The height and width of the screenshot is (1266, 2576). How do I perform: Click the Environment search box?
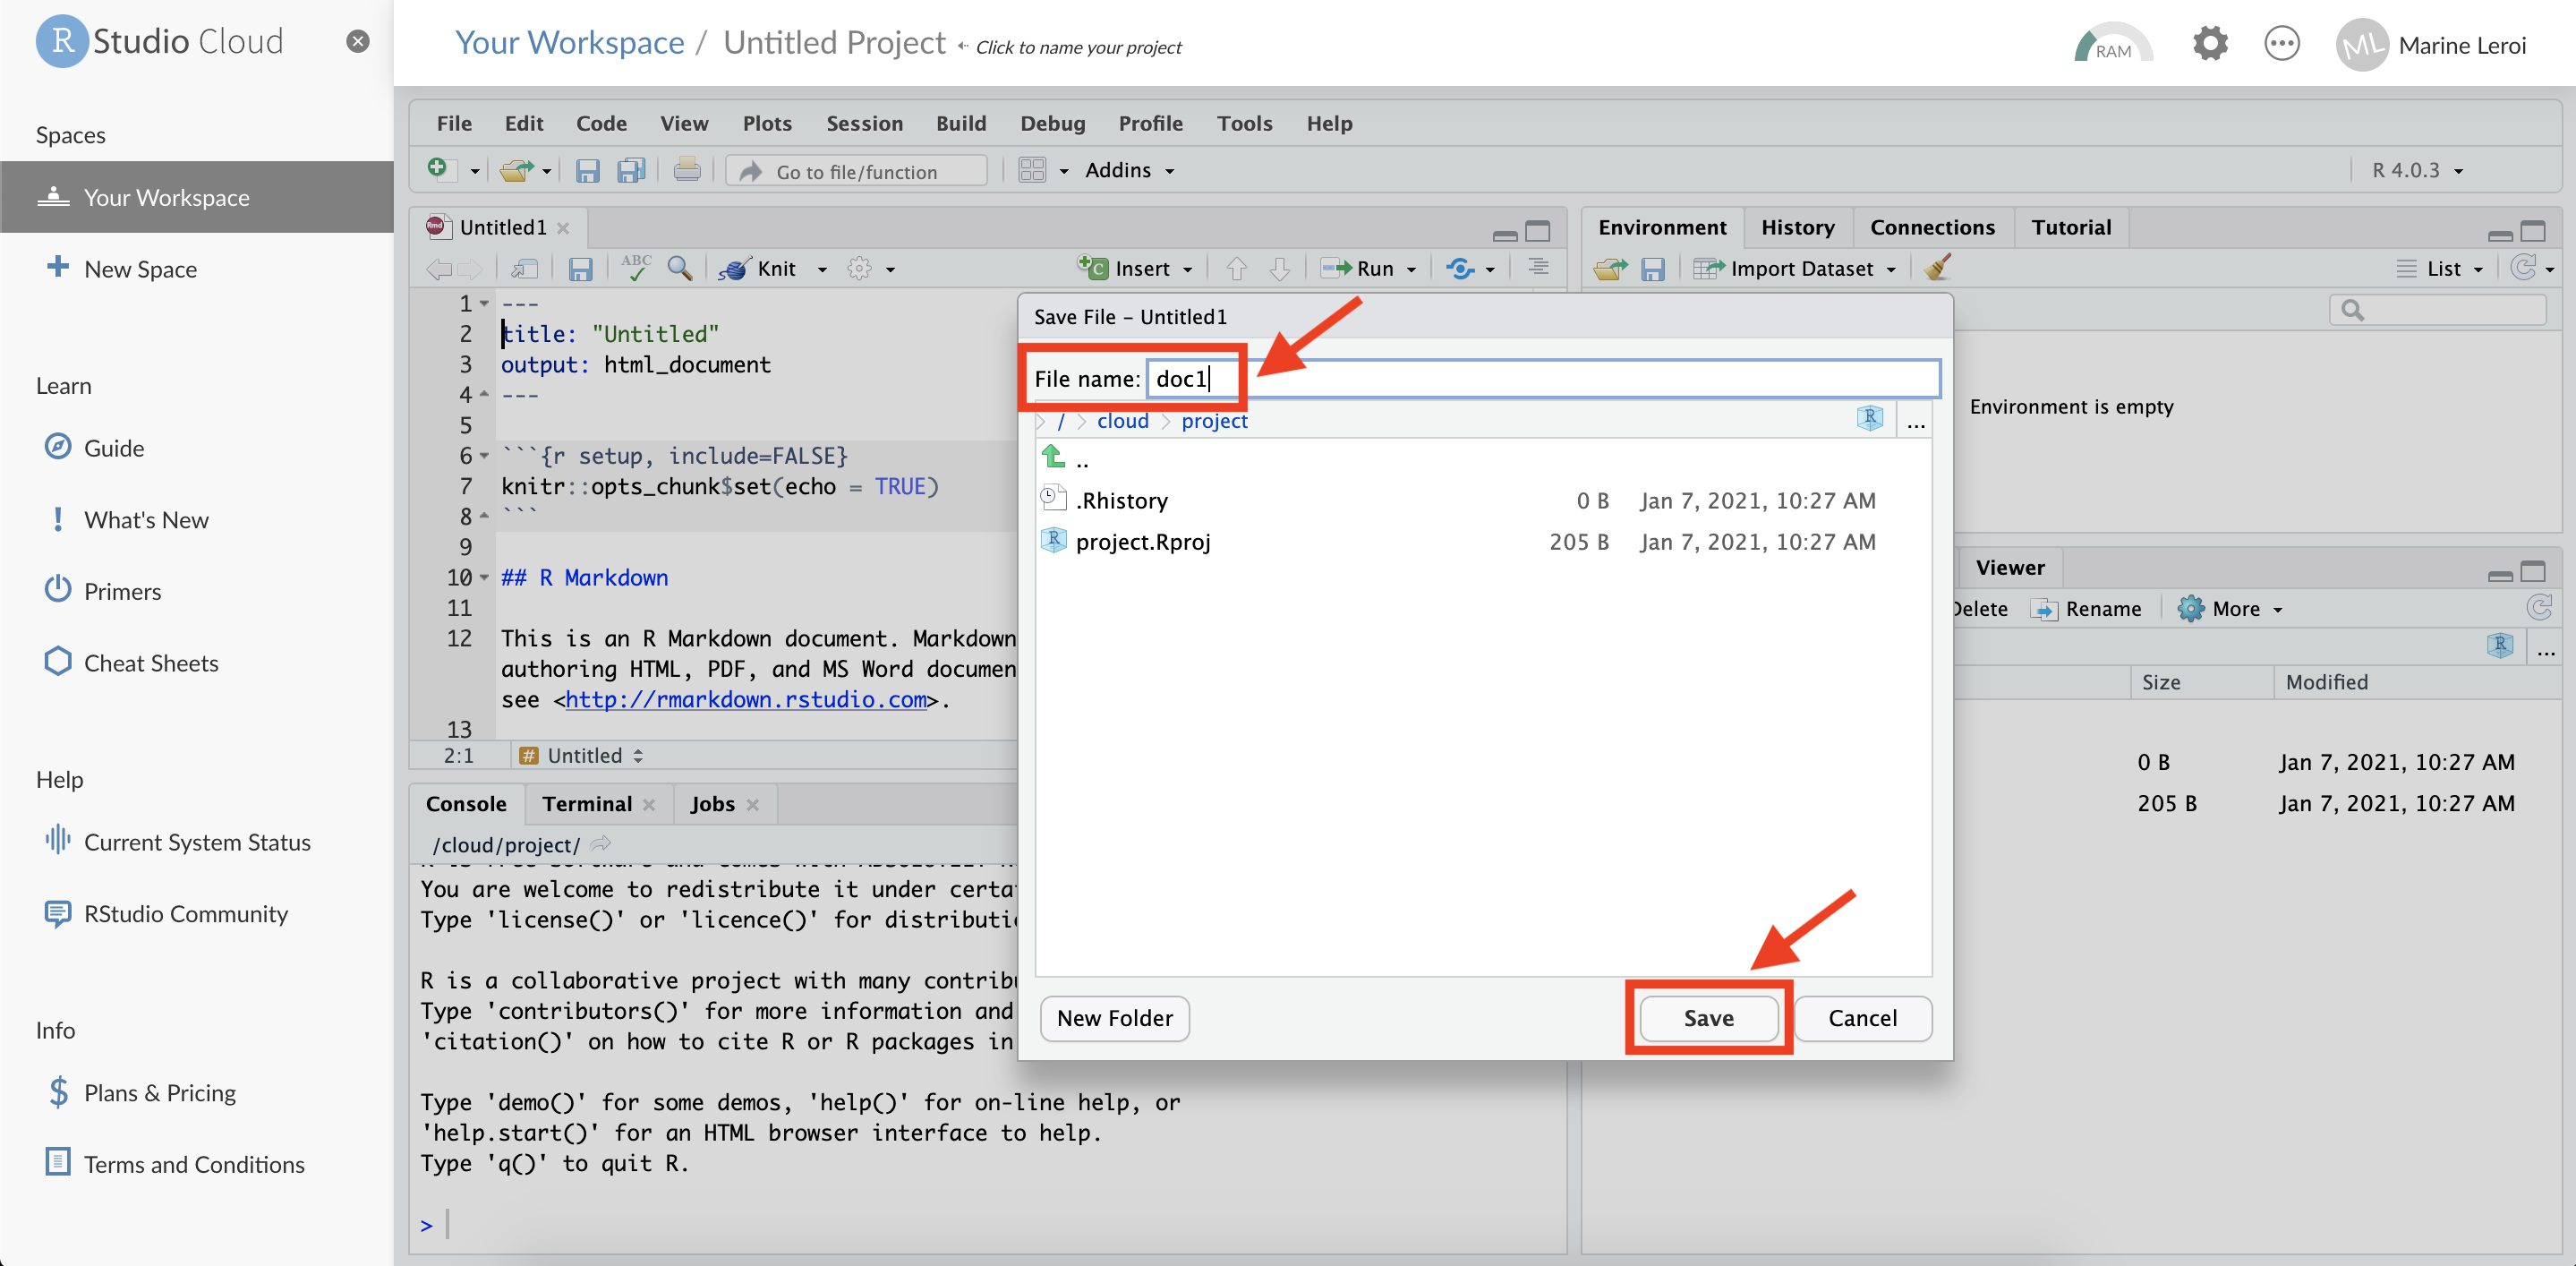click(x=2438, y=310)
